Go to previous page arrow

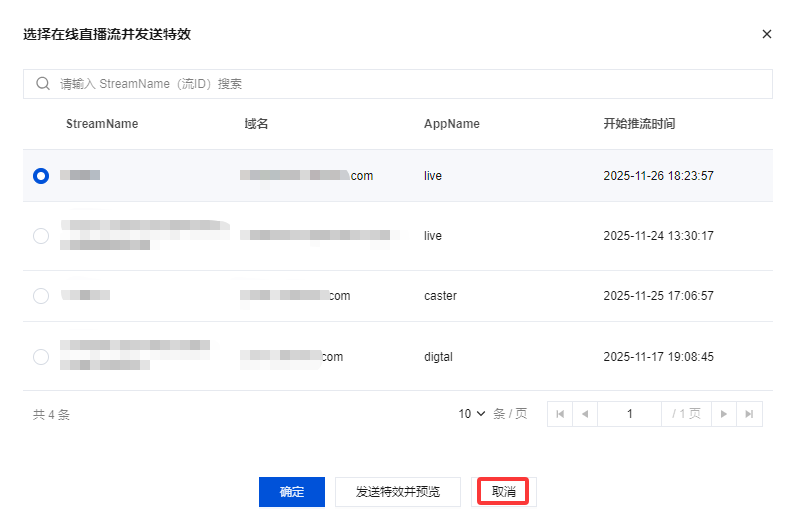pyautogui.click(x=585, y=414)
